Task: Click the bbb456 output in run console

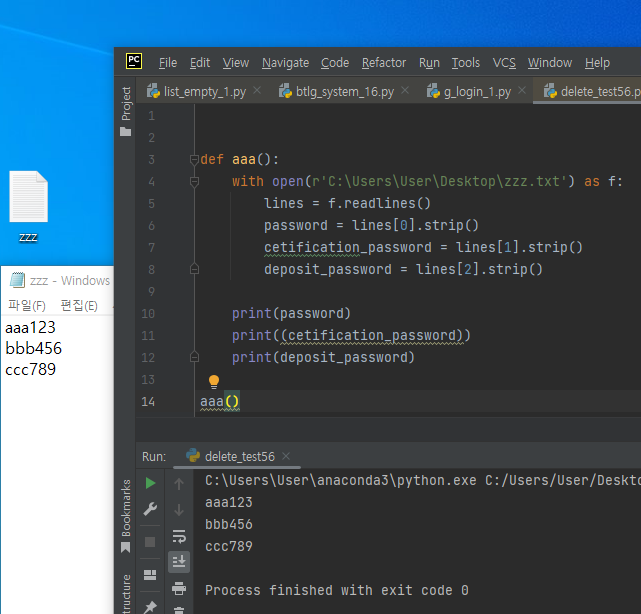Action: (229, 524)
